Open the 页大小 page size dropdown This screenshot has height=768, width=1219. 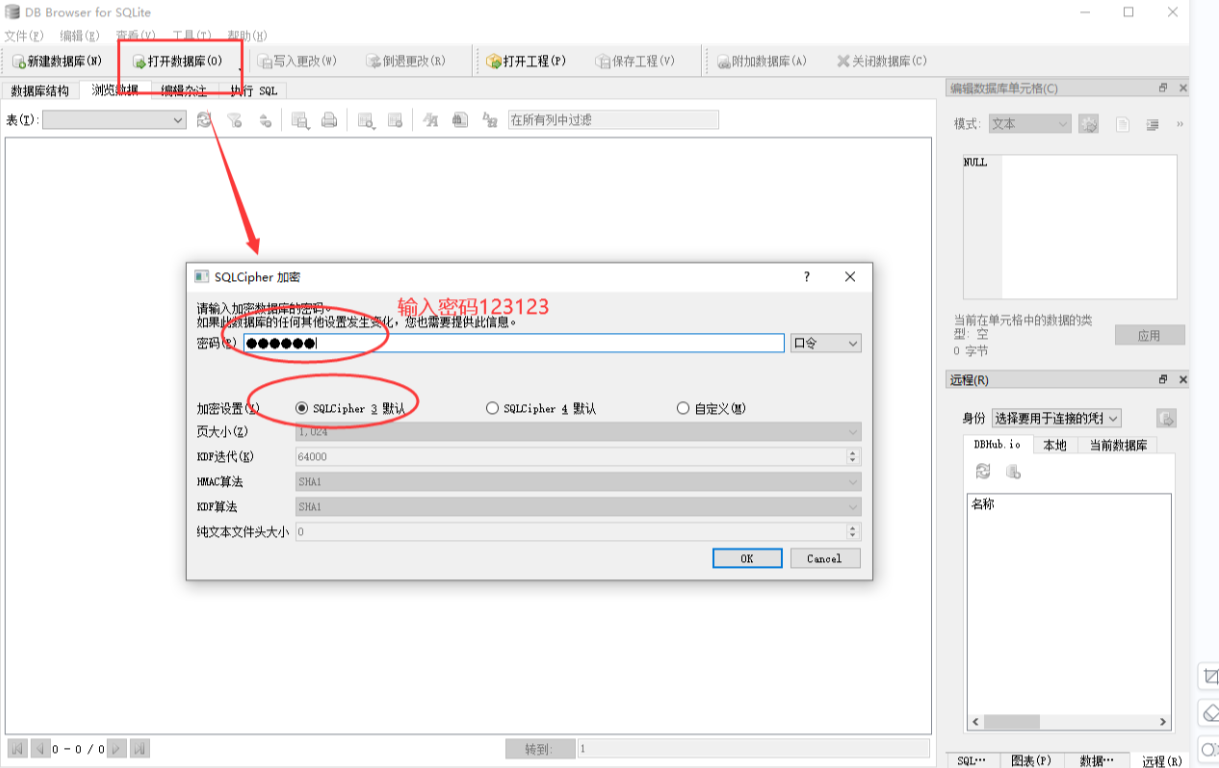578,432
